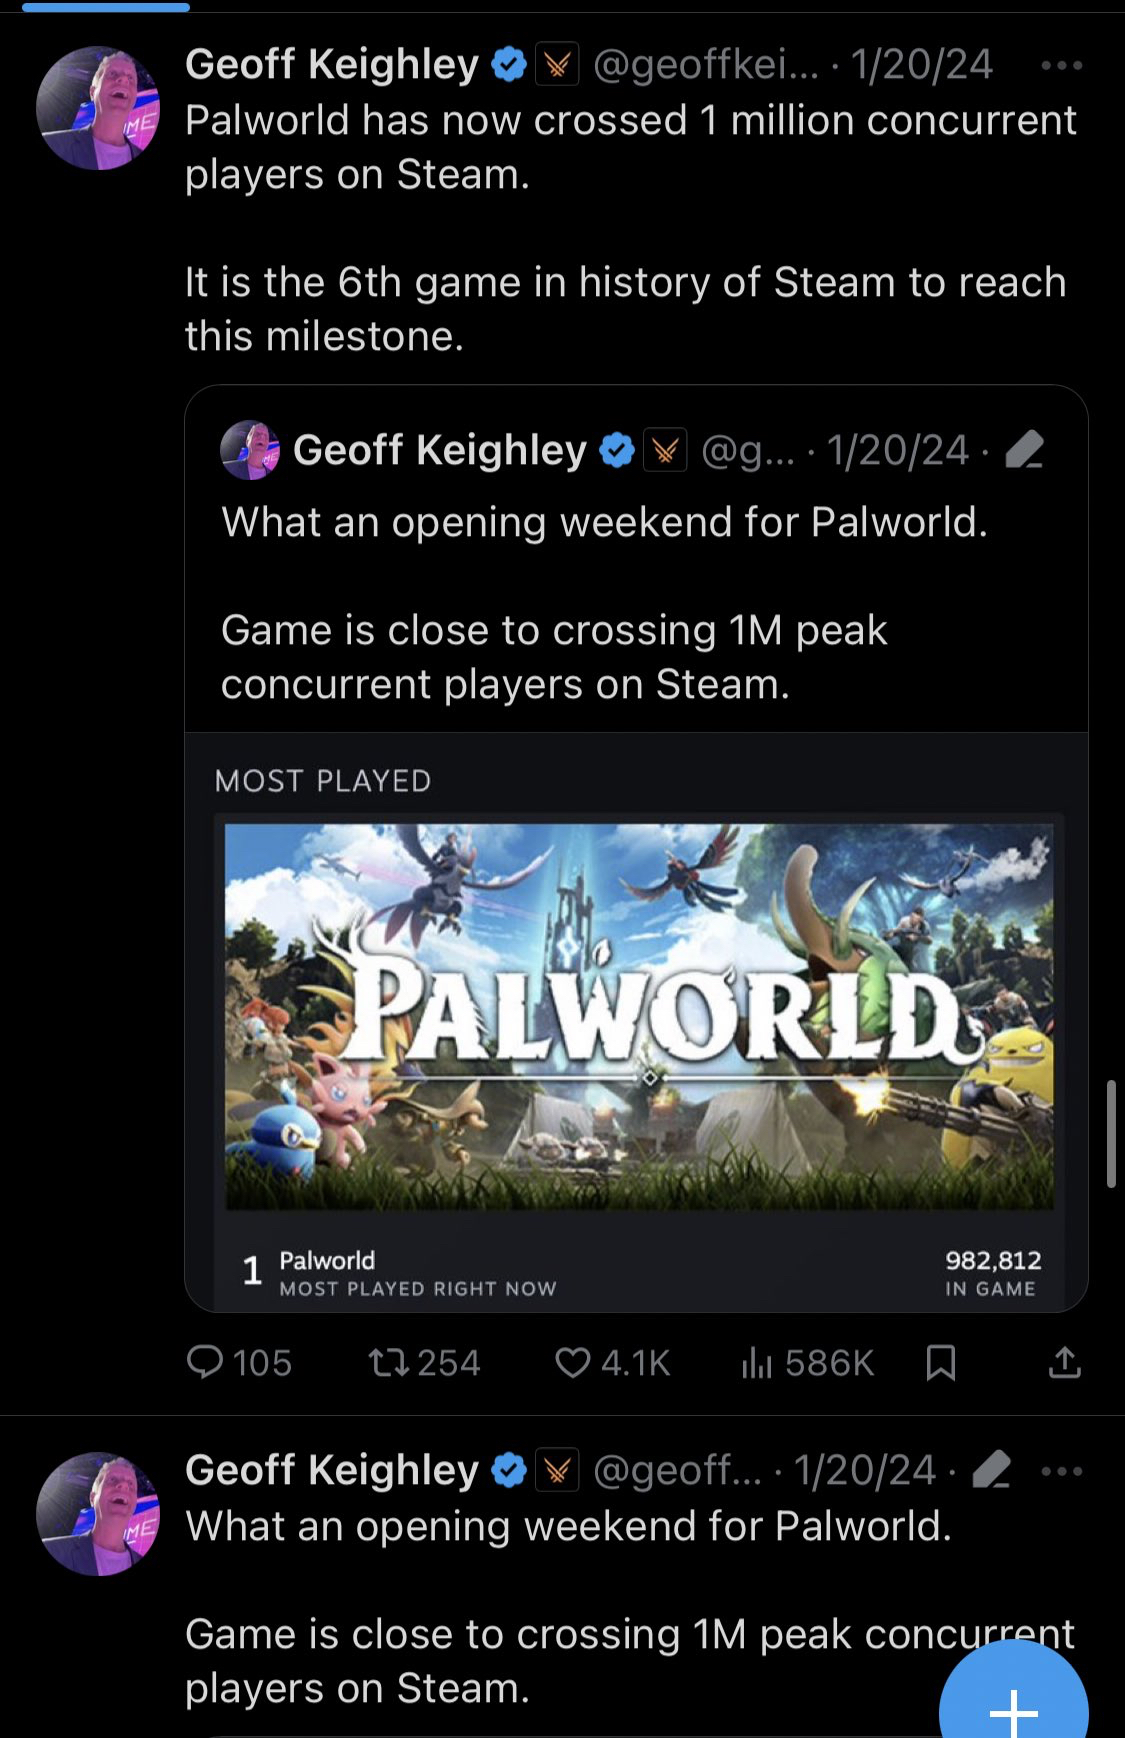The height and width of the screenshot is (1738, 1125).
Task: Open three-dot menu on top tweet
Action: [x=1061, y=66]
